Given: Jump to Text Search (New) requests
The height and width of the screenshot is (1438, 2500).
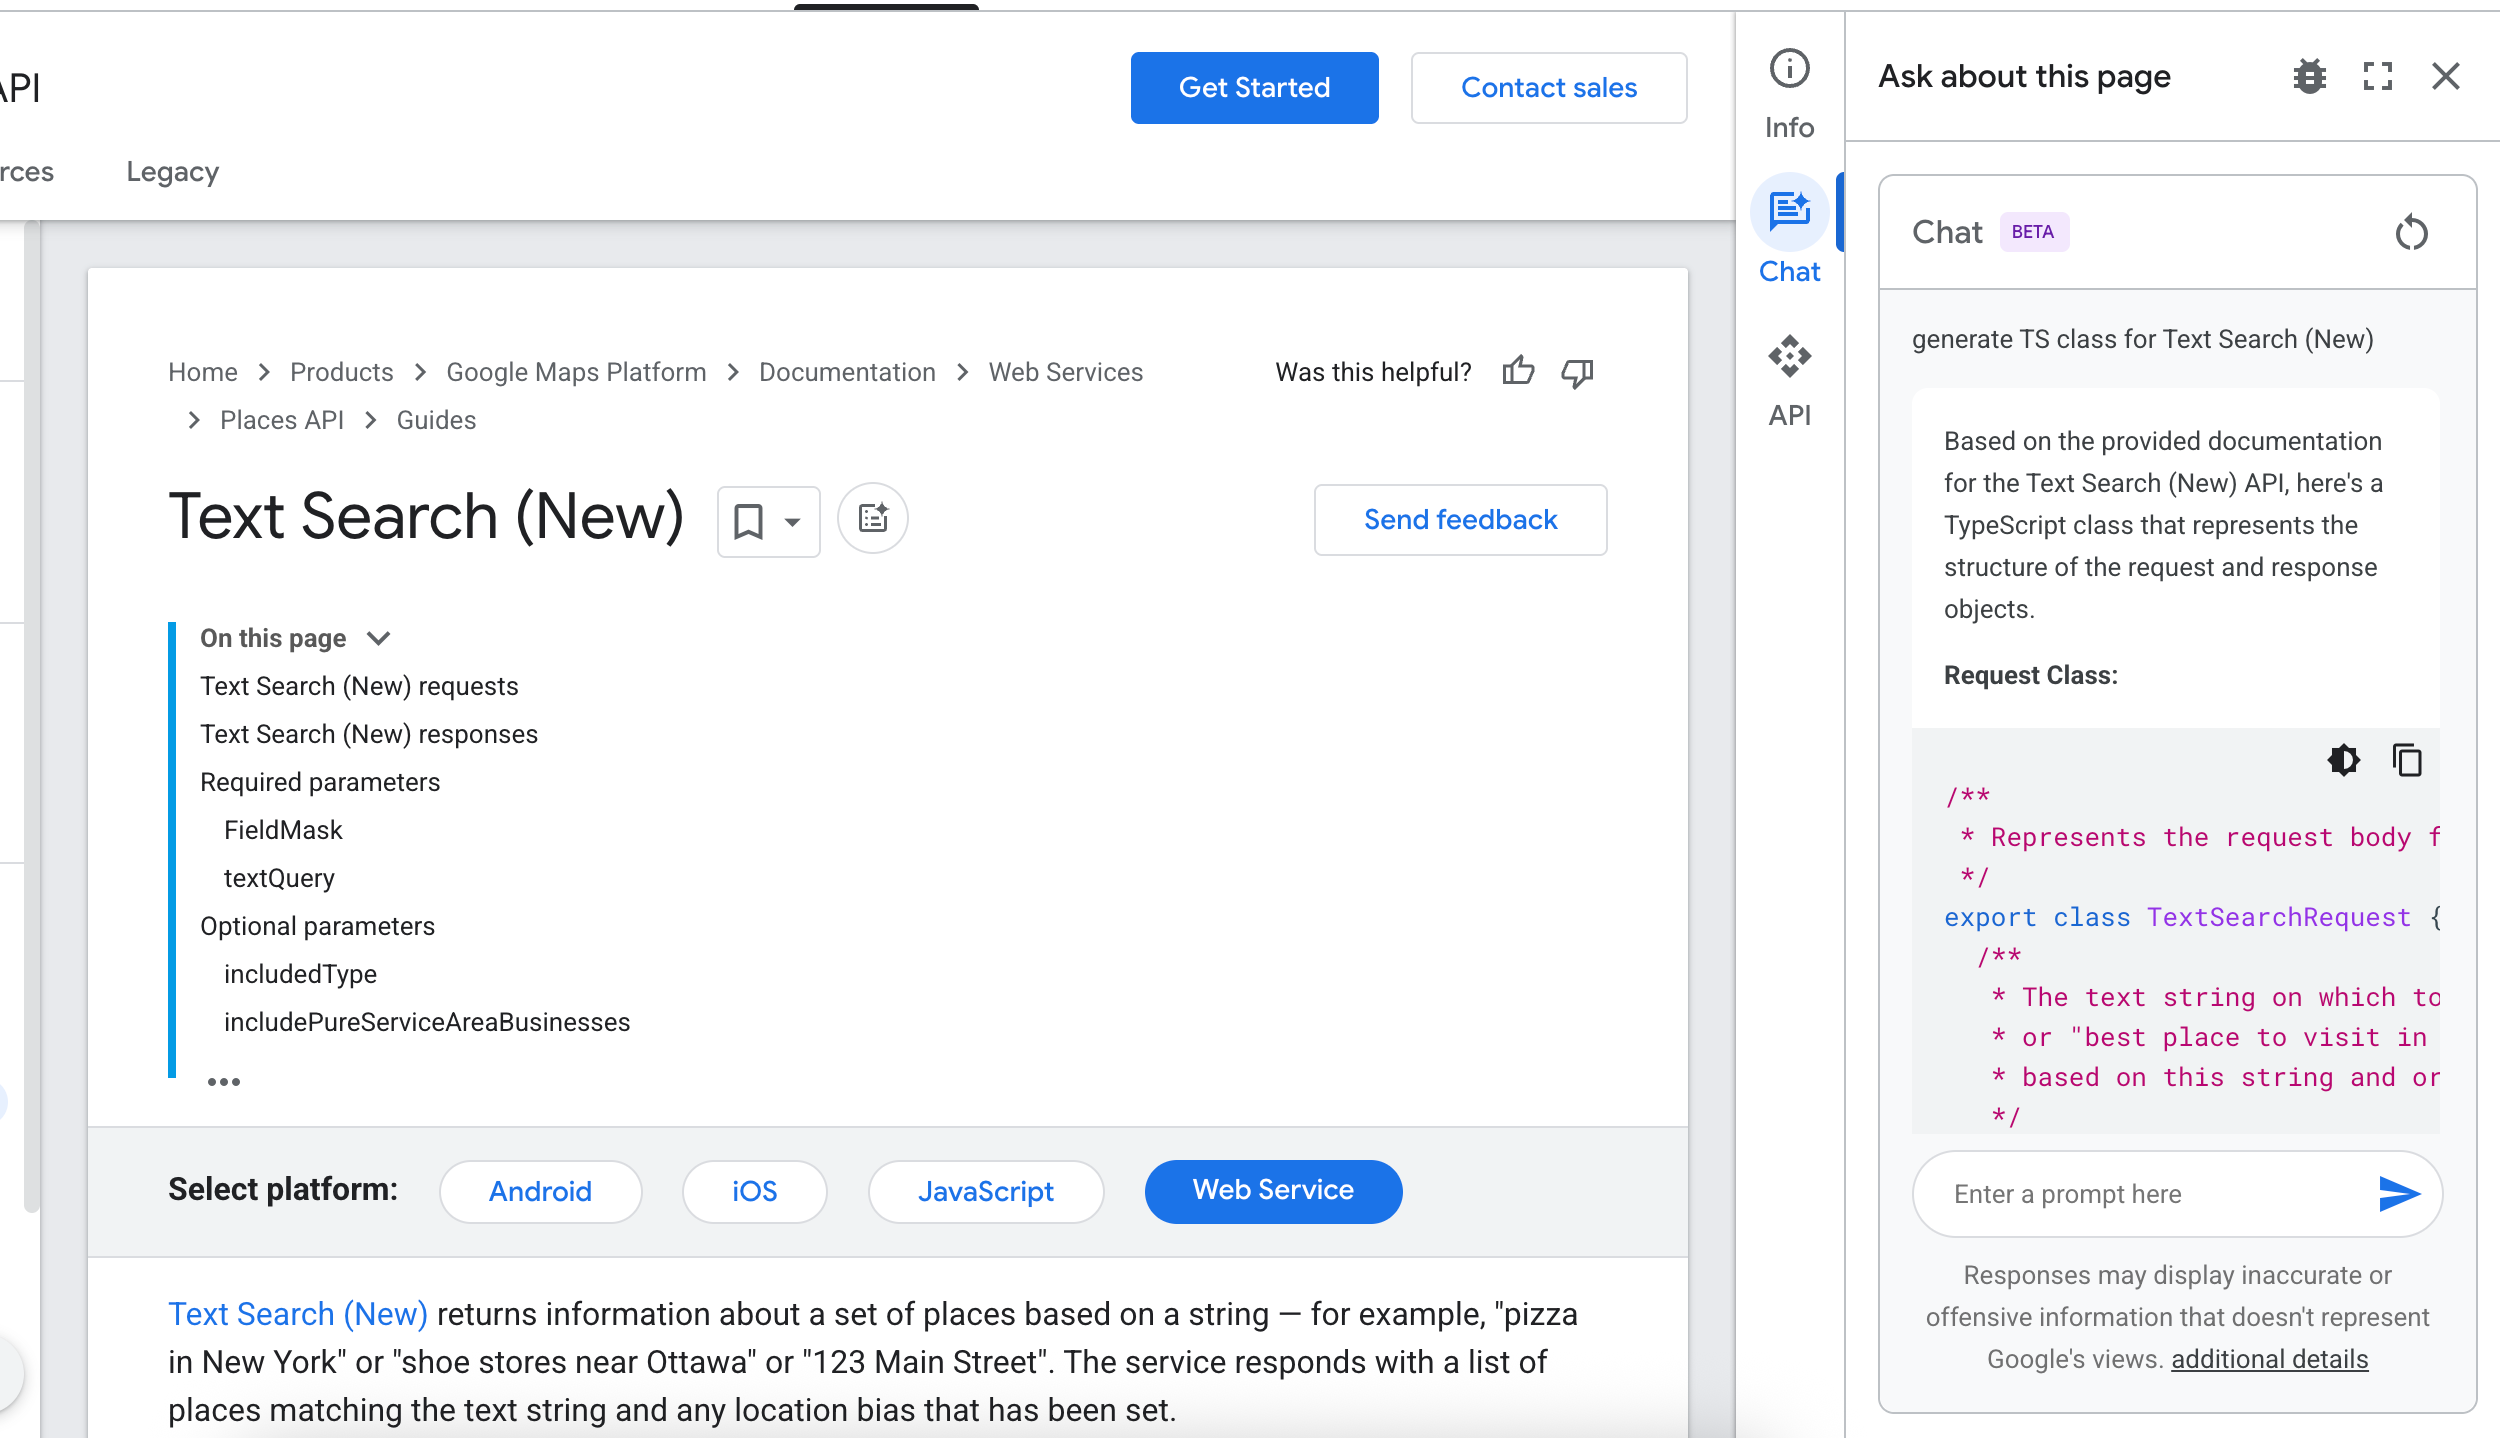Looking at the screenshot, I should point(359,686).
